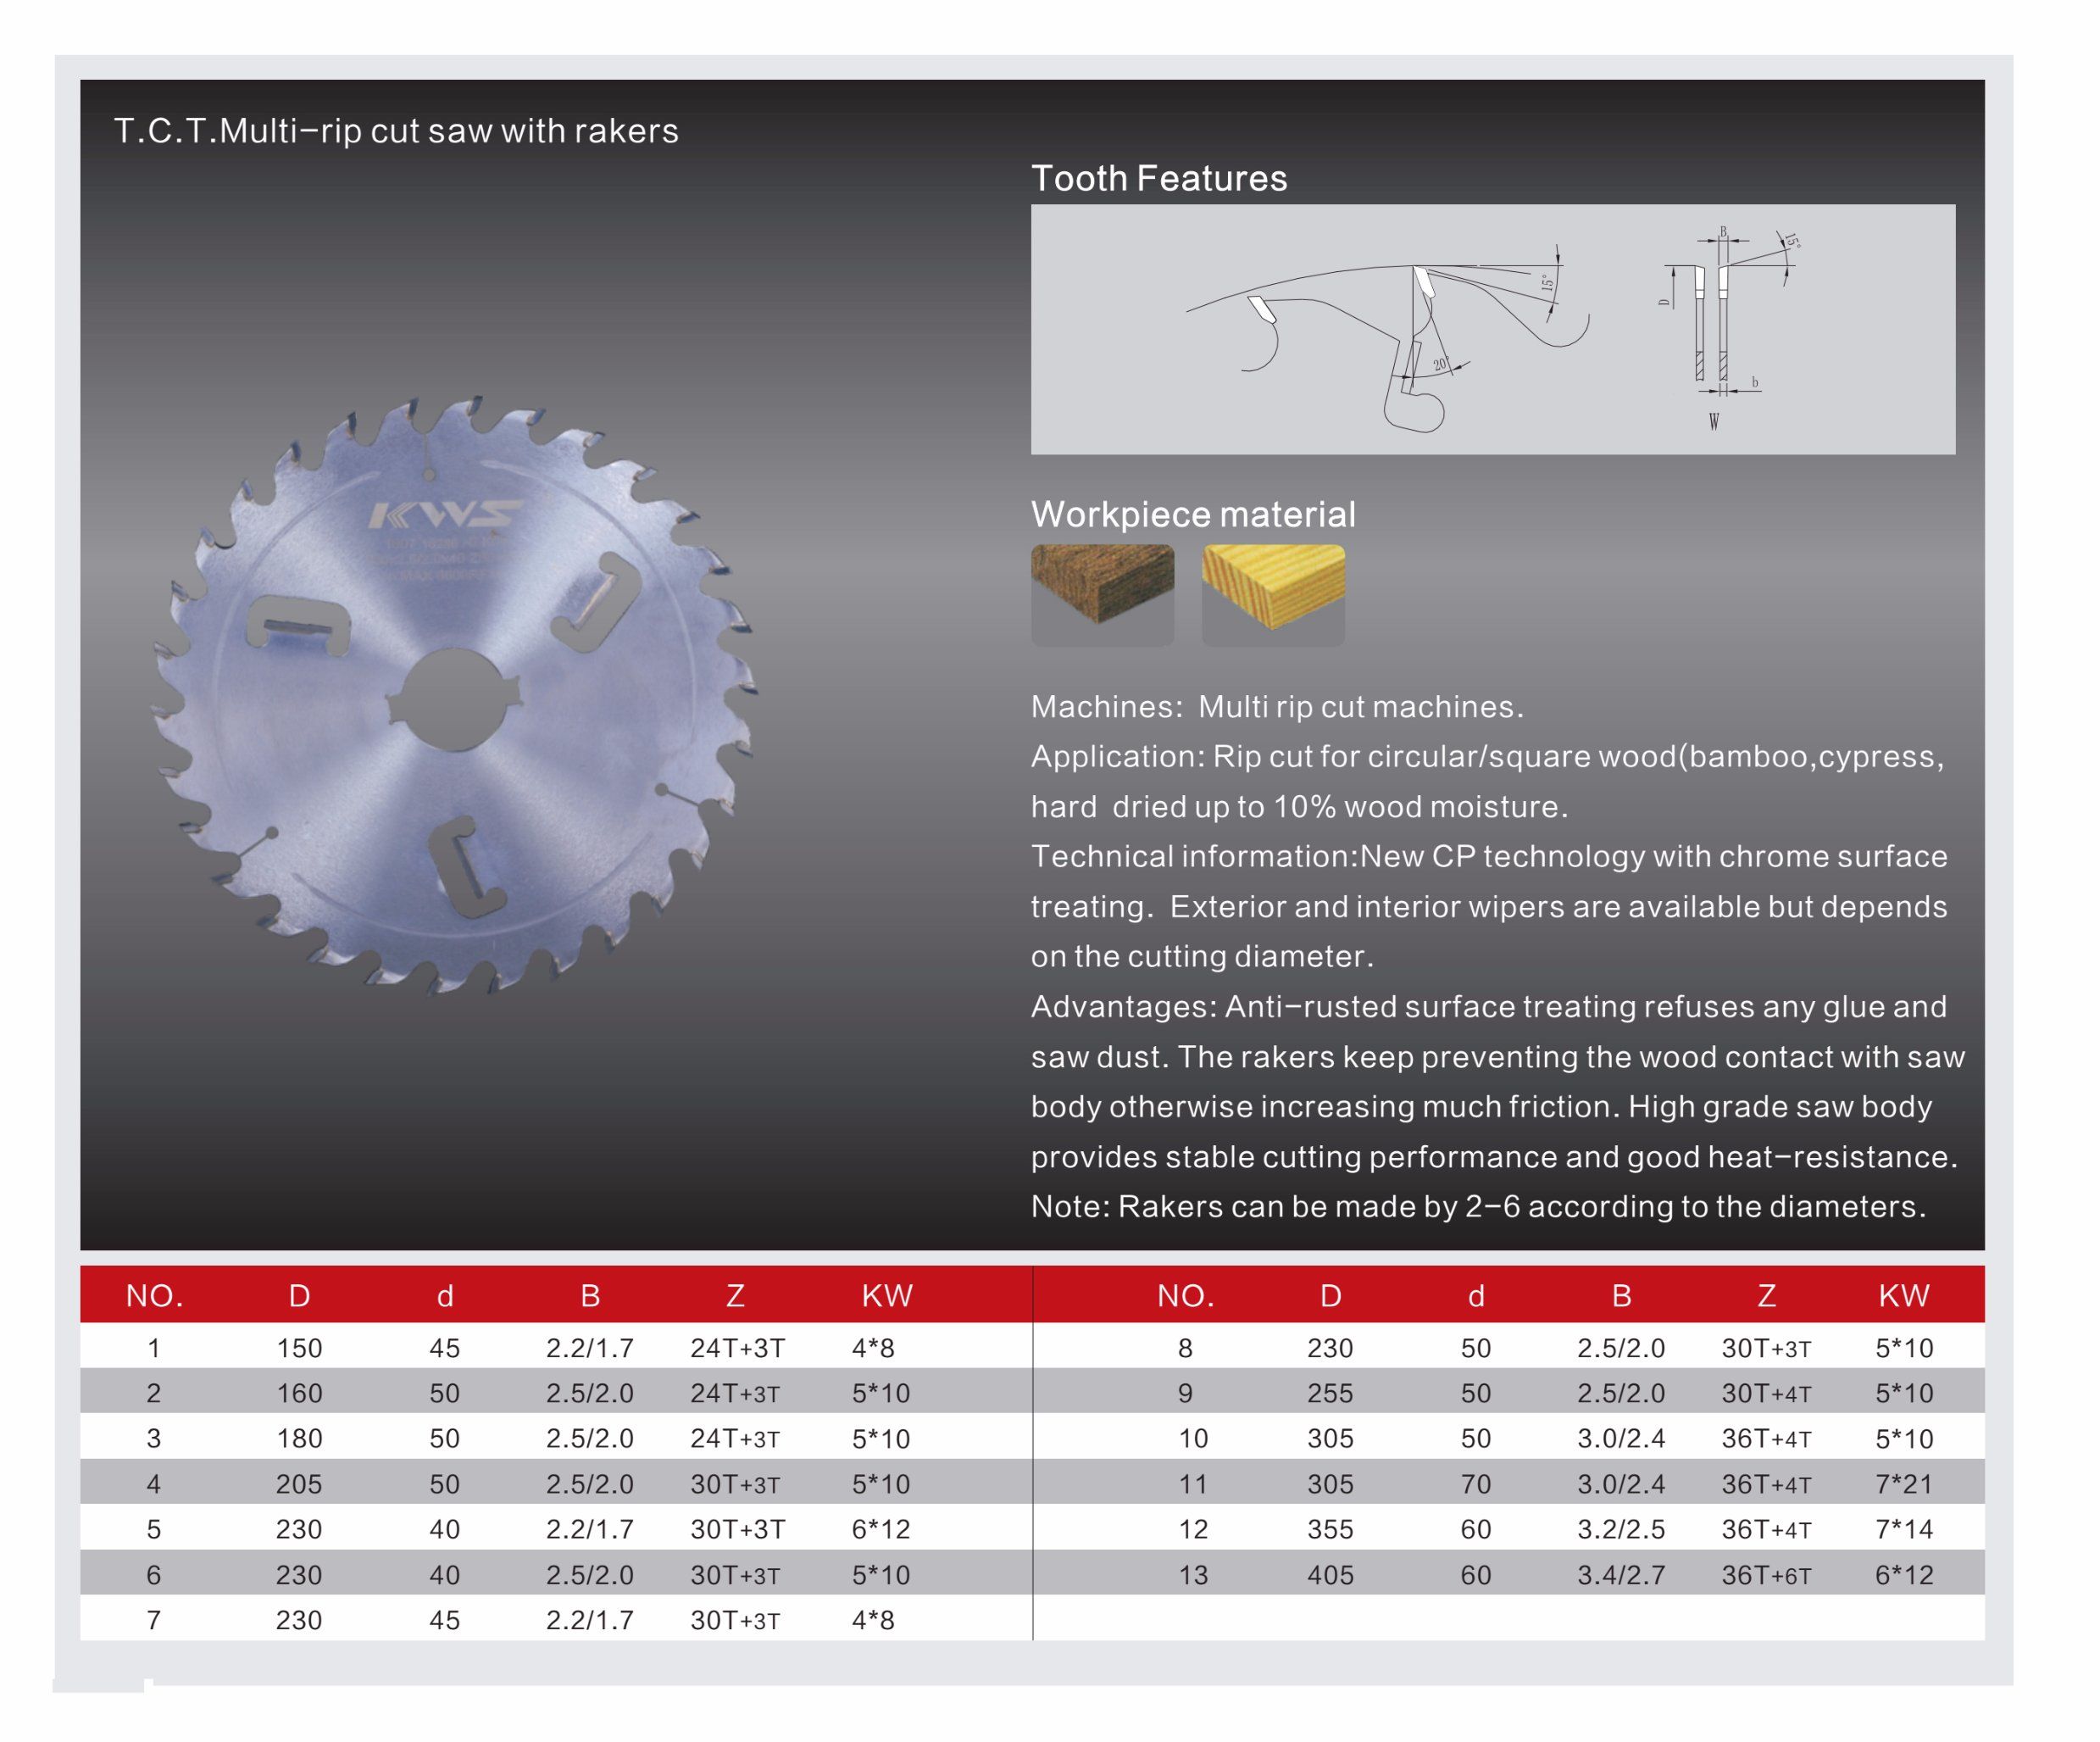Click the '36T+6T' tooth count value
The width and height of the screenshot is (2100, 1742).
click(x=1766, y=1575)
